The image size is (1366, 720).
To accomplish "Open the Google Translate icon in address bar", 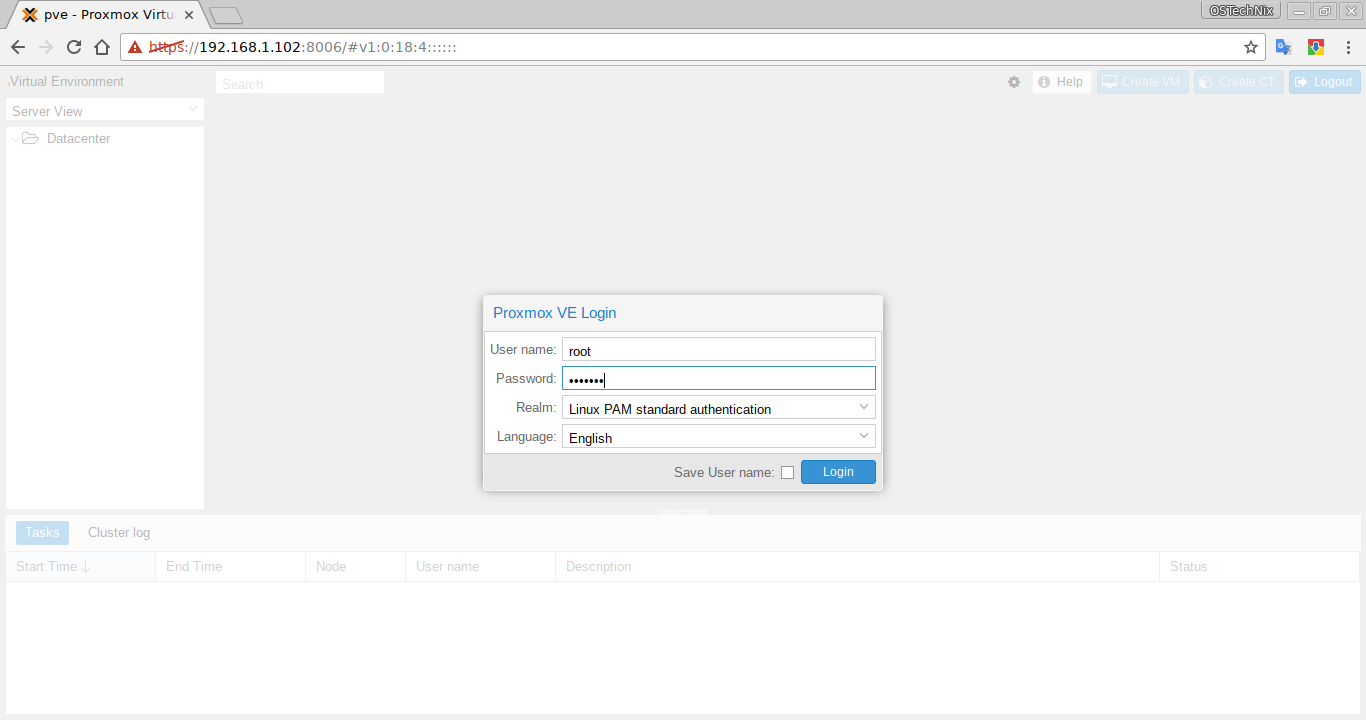I will point(1283,46).
